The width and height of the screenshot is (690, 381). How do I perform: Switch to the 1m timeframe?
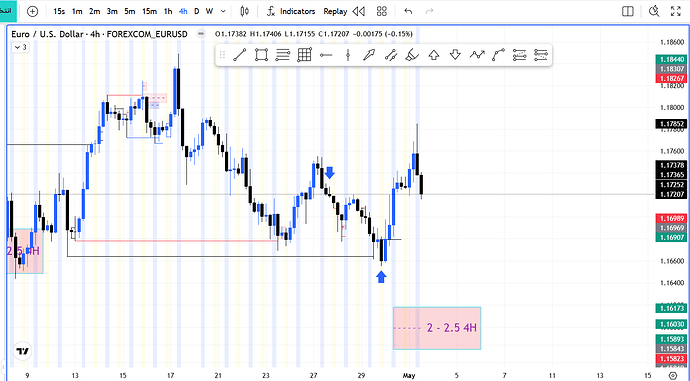point(77,11)
